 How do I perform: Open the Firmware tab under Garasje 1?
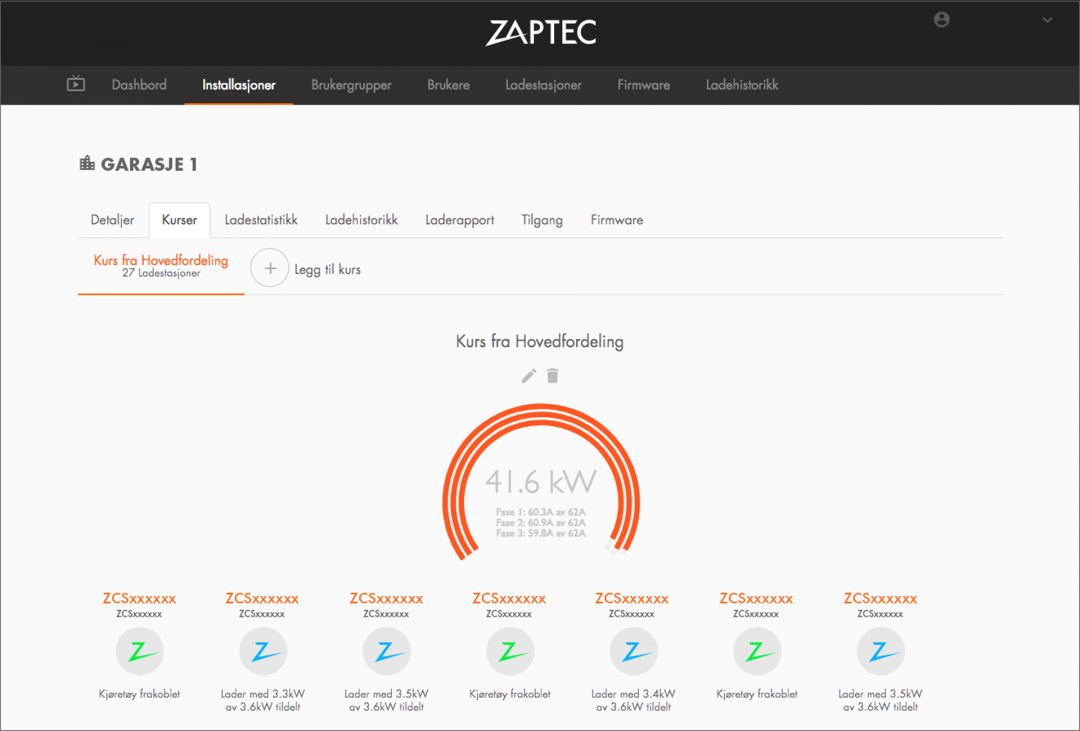tap(616, 220)
